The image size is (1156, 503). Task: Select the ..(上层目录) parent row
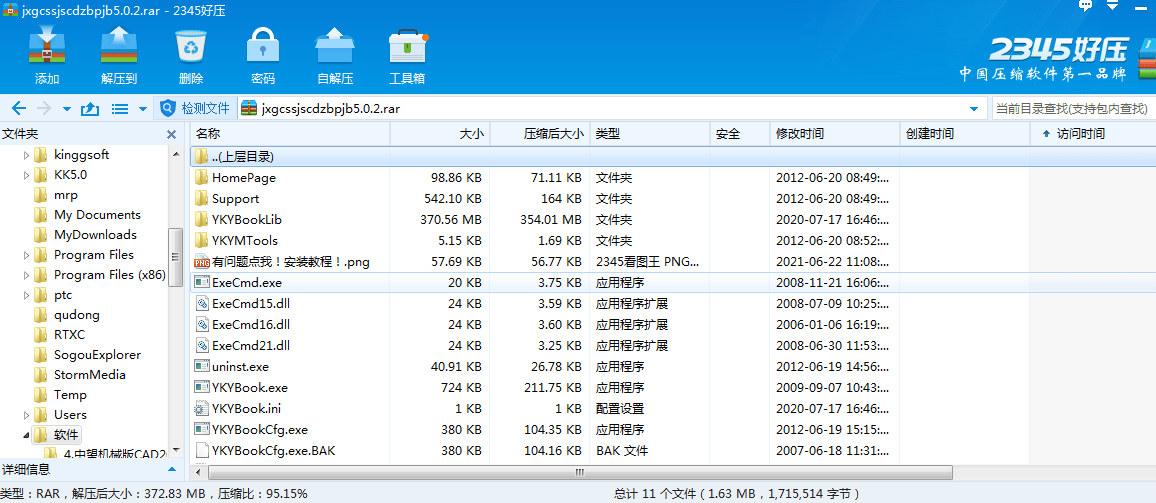pos(672,156)
